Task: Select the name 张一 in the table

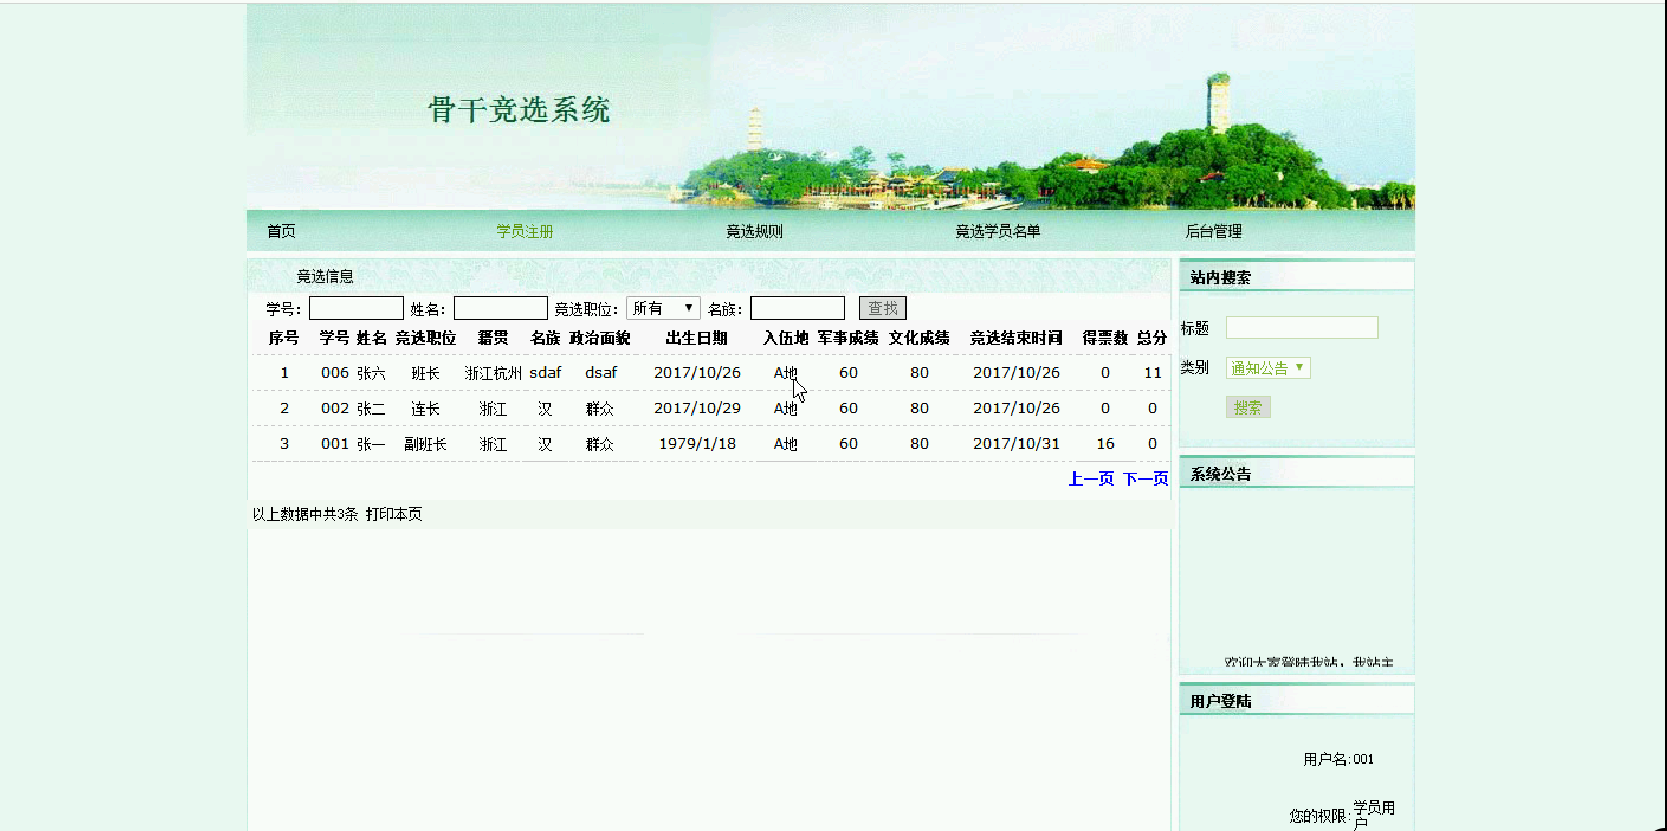Action: pos(371,444)
